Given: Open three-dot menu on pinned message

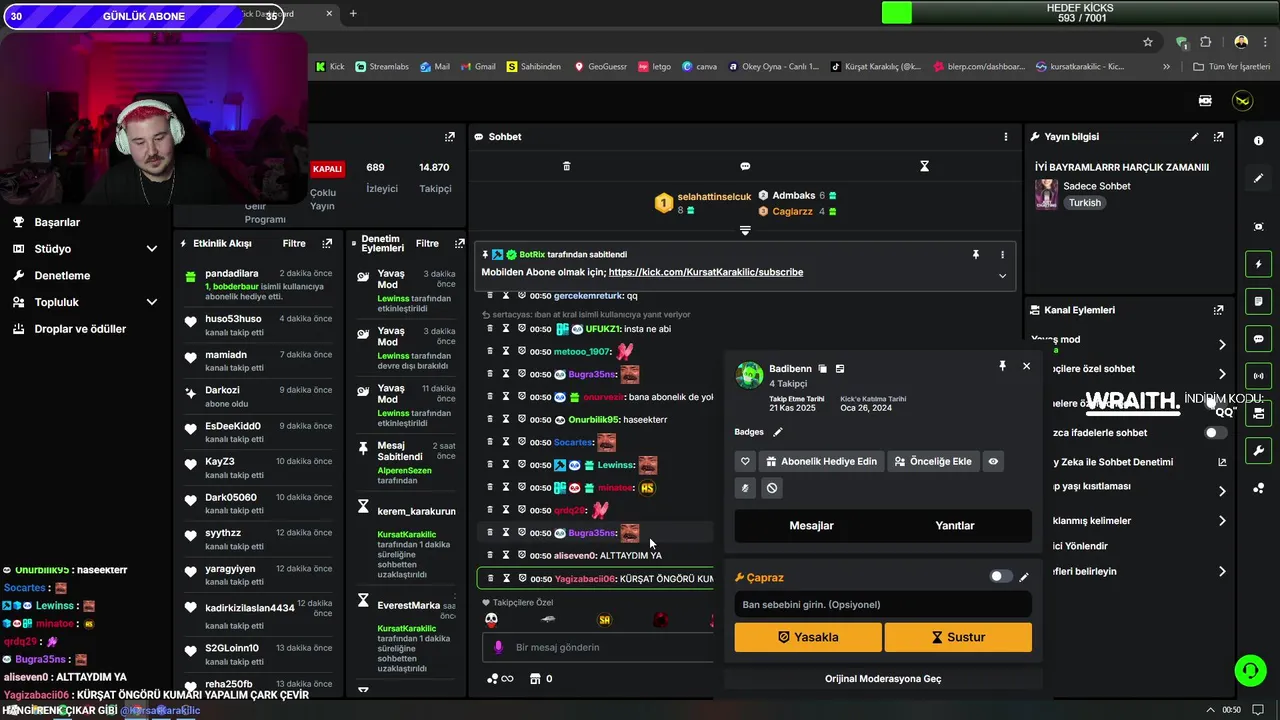Looking at the screenshot, I should coord(1002,255).
